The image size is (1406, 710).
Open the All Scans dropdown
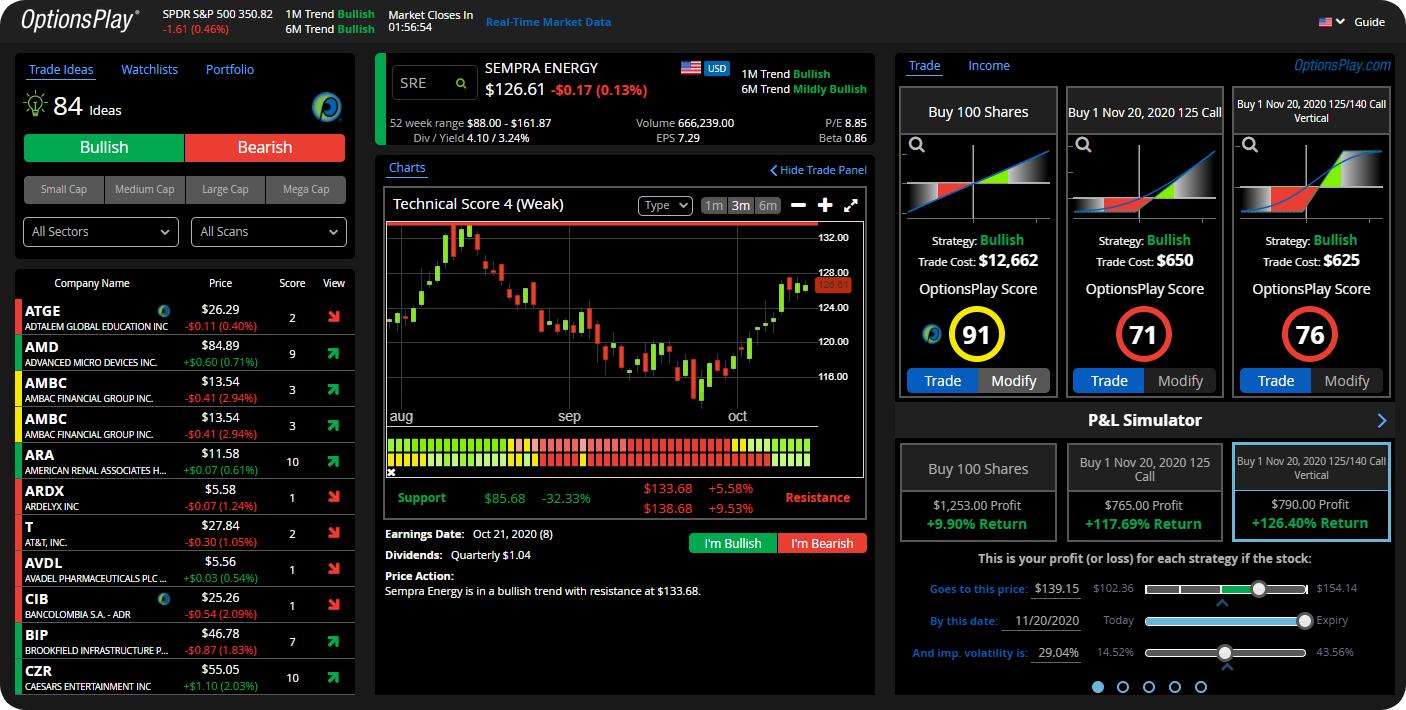point(269,232)
